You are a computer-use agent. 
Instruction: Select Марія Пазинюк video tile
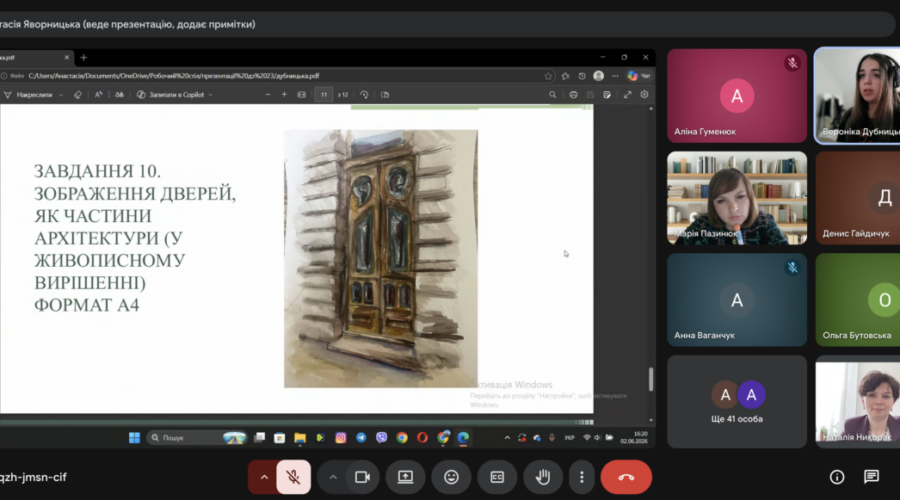(737, 198)
